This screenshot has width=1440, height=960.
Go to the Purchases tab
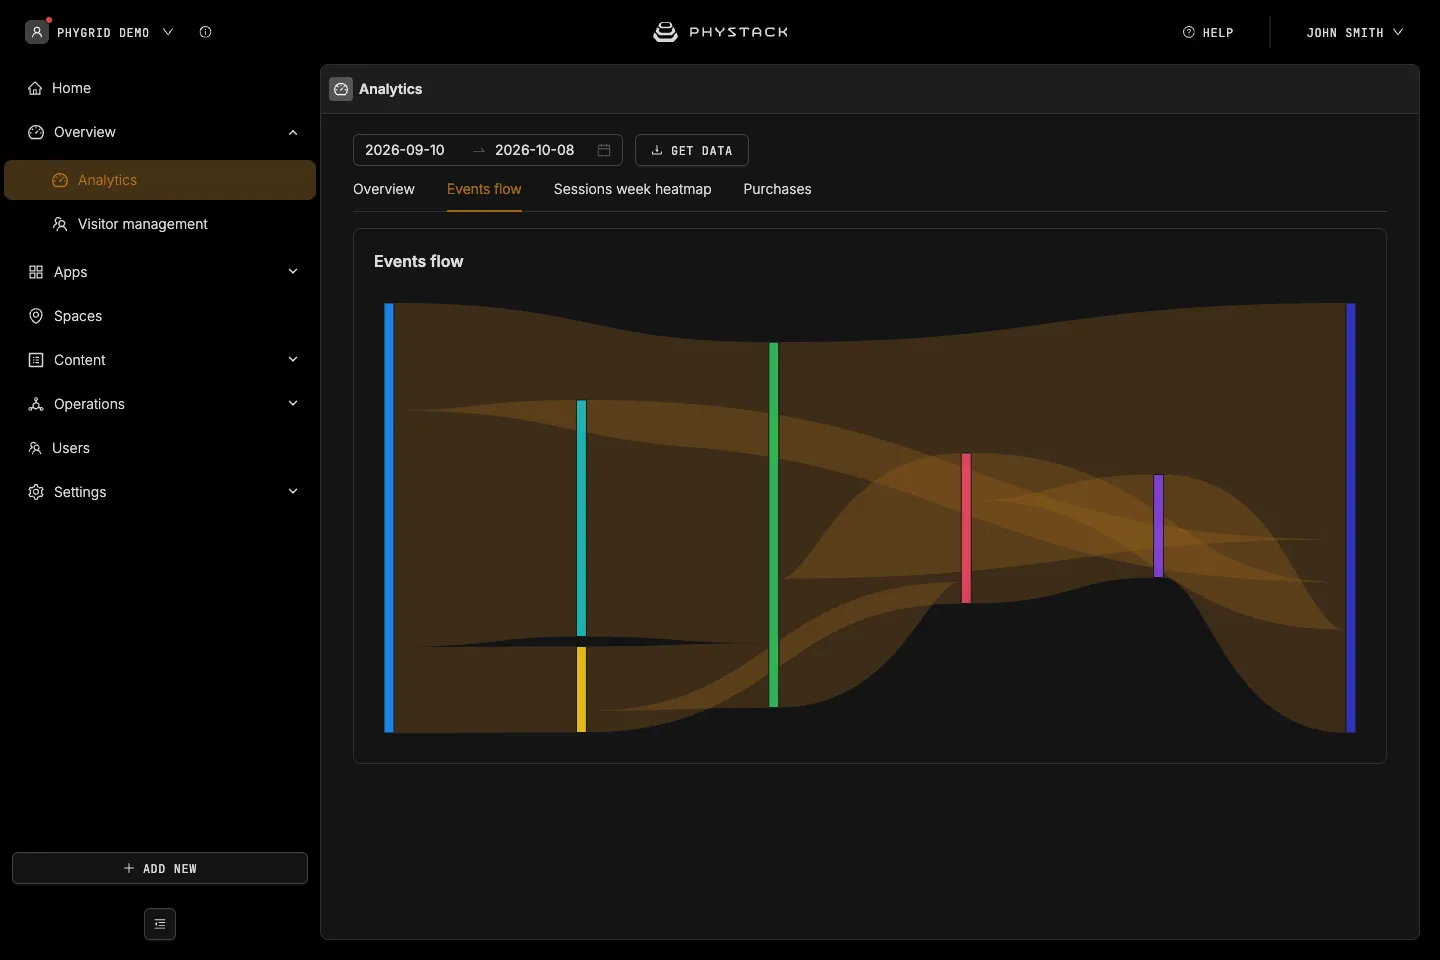777,189
